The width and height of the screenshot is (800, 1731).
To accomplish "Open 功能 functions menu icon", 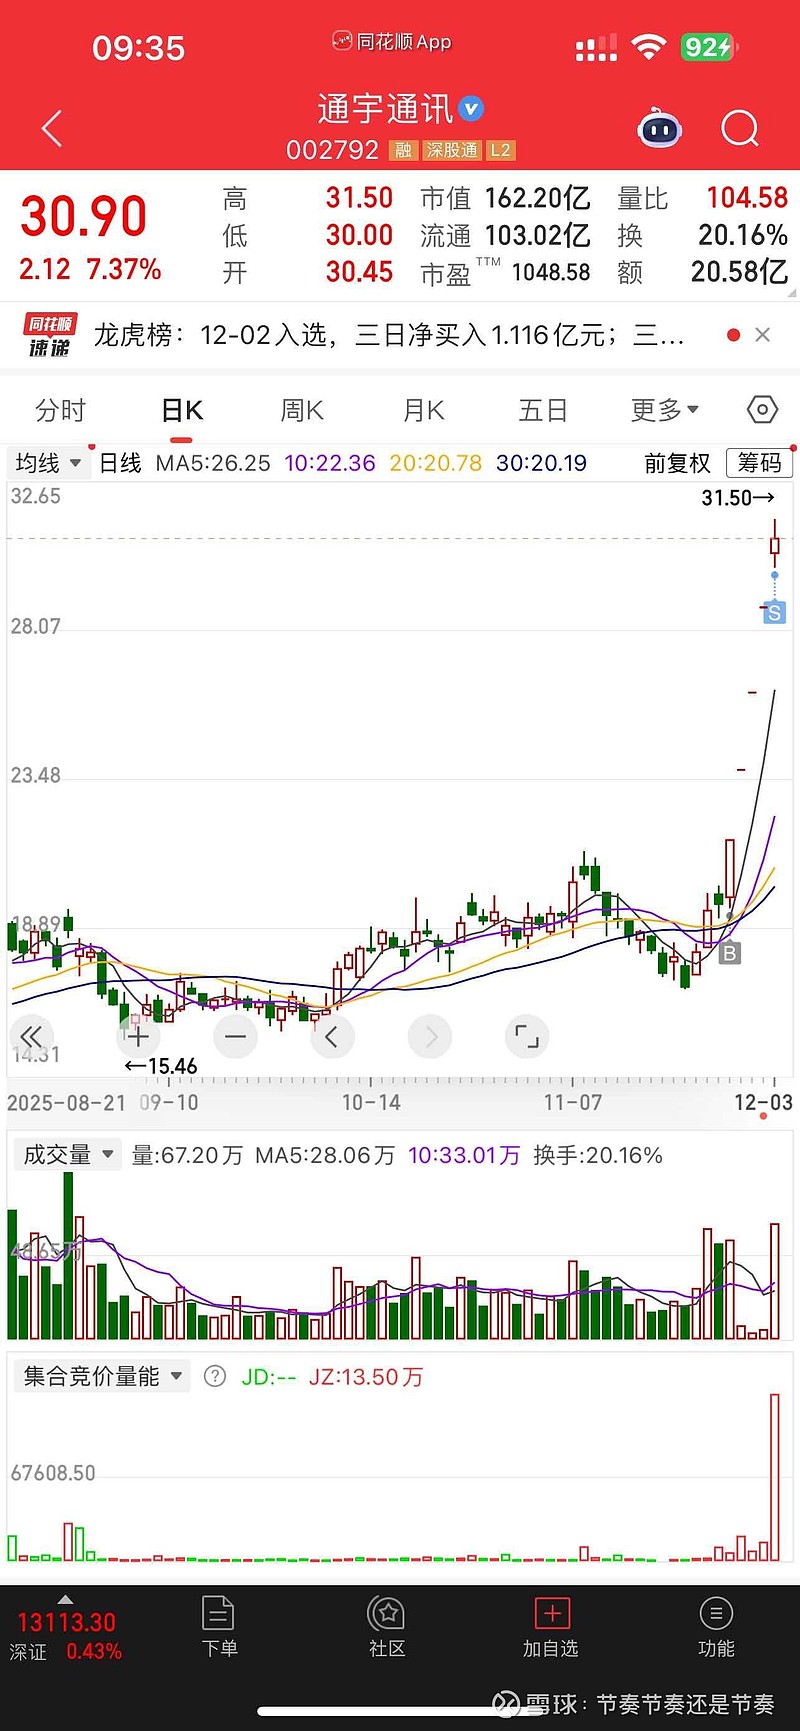I will 716,1627.
